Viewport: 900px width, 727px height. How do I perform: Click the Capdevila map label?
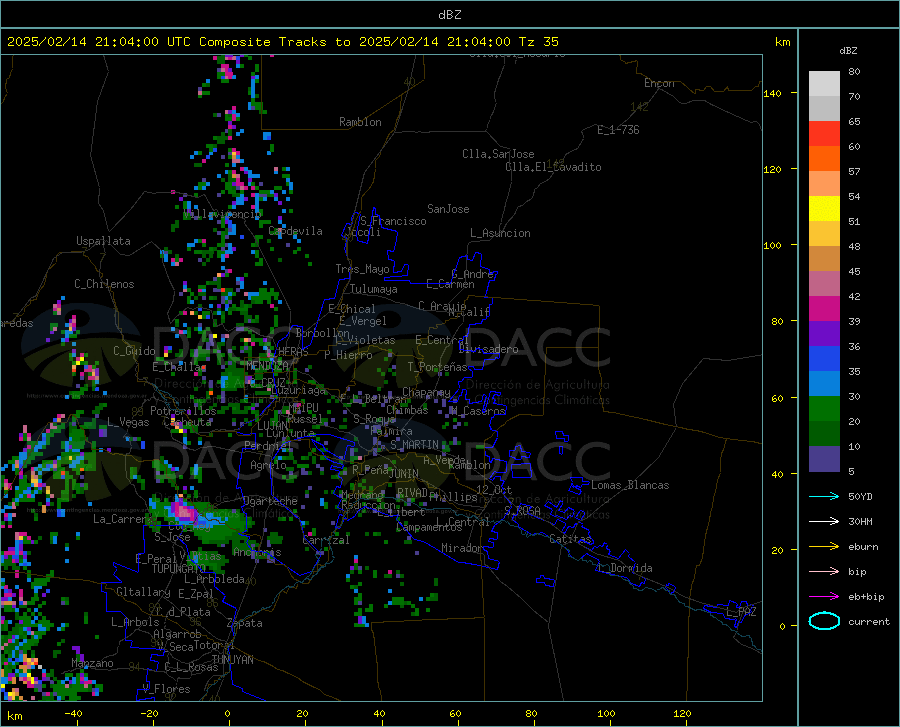tap(295, 231)
